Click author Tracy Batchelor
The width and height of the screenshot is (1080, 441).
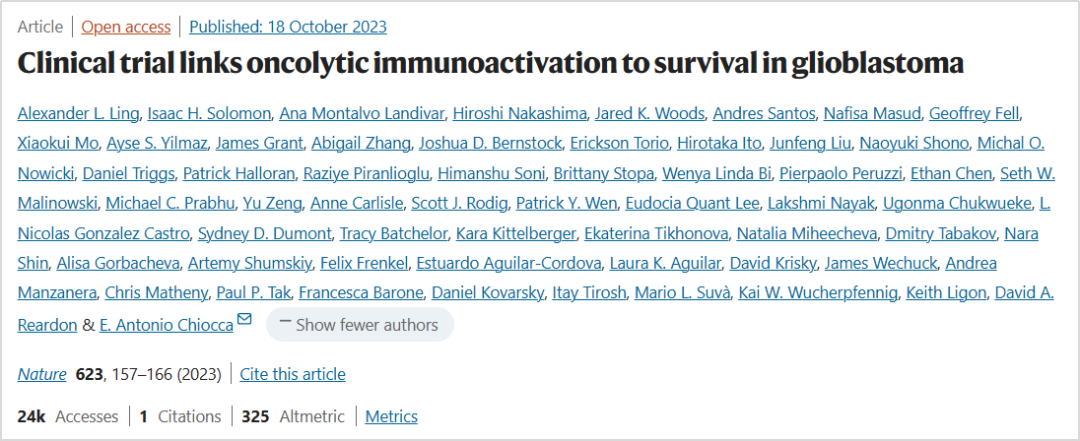click(x=393, y=234)
